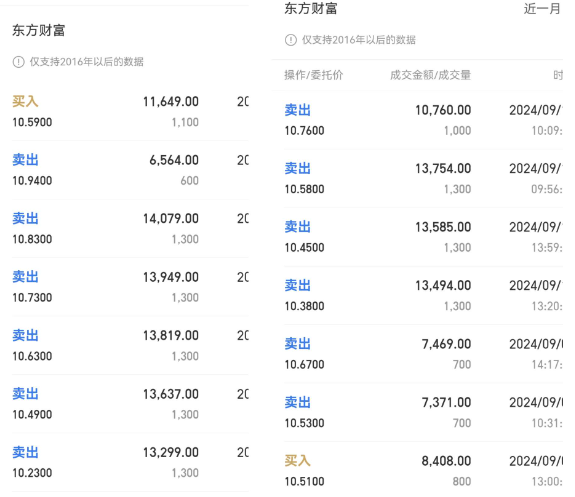Click the price 10.5800
This screenshot has height=497, width=575.
click(304, 189)
